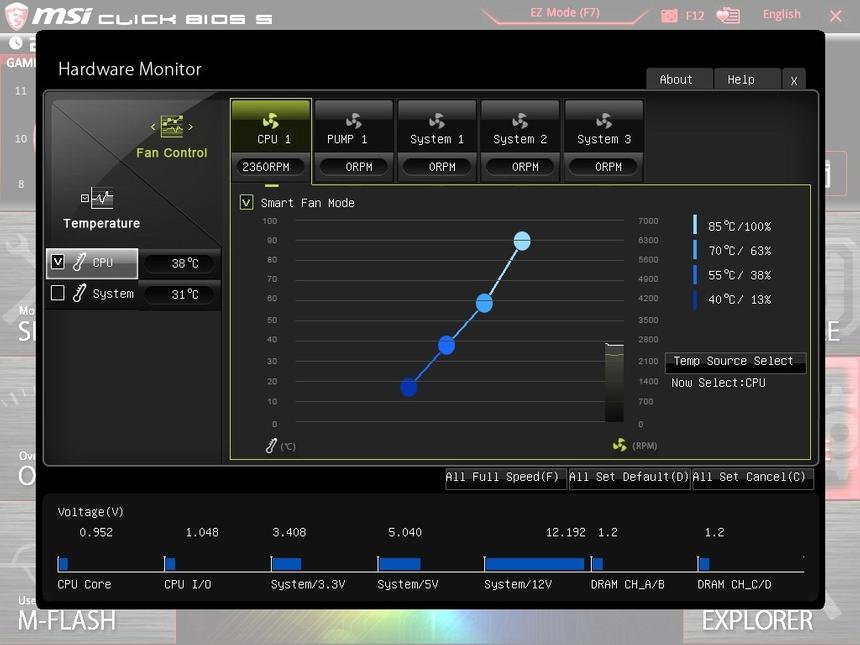860x645 pixels.
Task: Click the Fan Control icon
Action: 172,126
